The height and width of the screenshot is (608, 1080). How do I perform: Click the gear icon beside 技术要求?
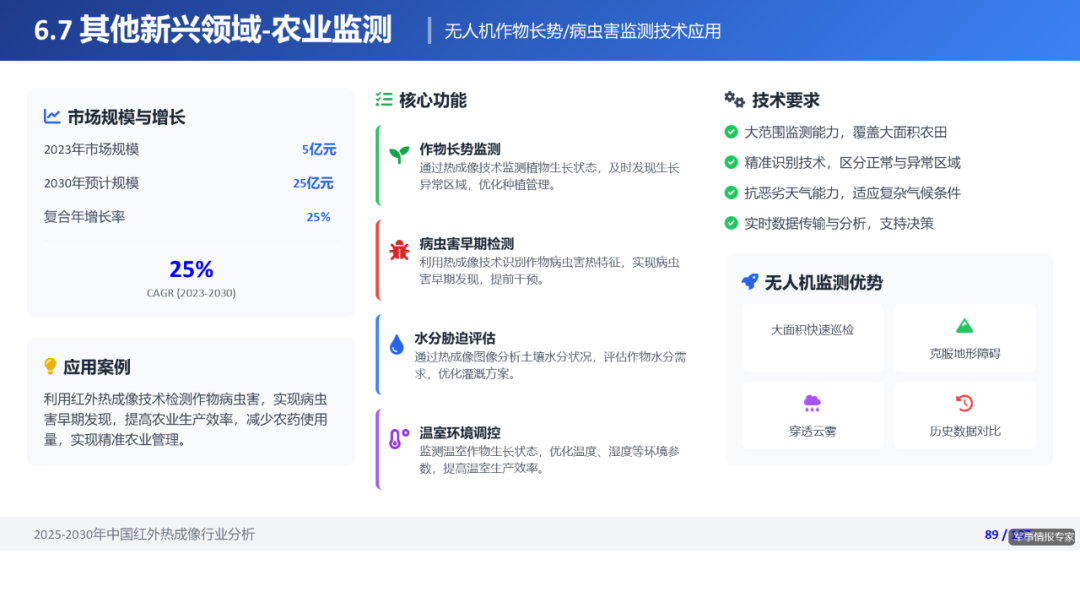(x=733, y=100)
